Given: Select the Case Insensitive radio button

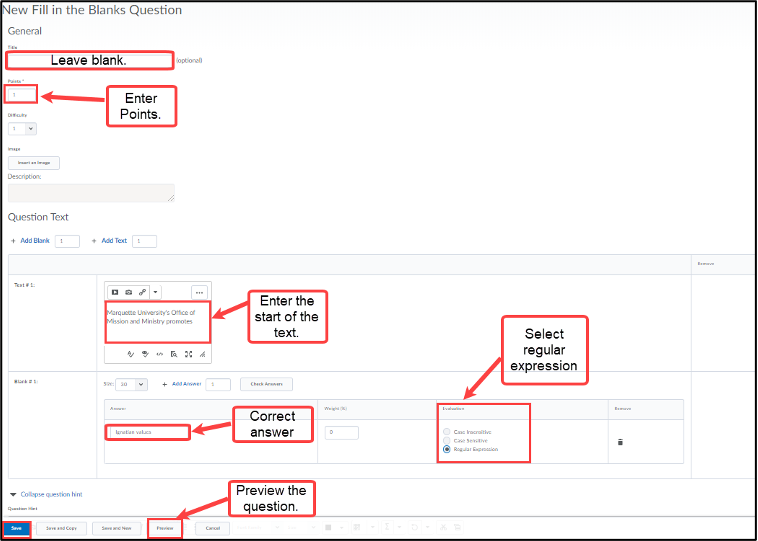Looking at the screenshot, I should tap(446, 431).
